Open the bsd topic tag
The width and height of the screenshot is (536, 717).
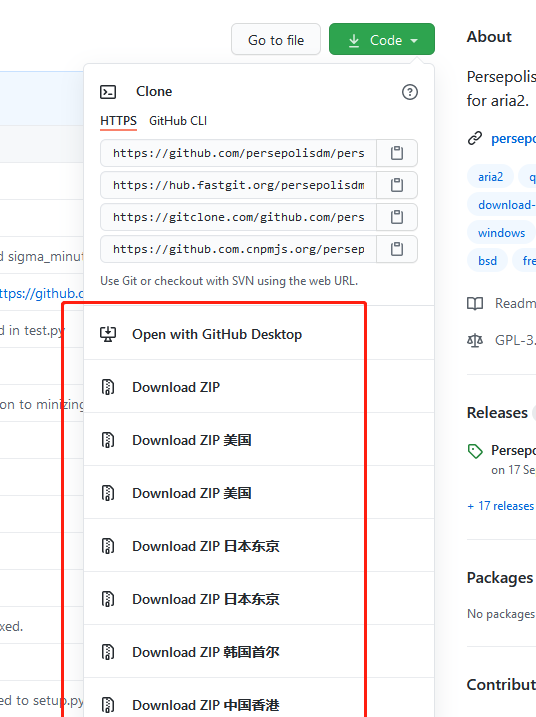(488, 261)
